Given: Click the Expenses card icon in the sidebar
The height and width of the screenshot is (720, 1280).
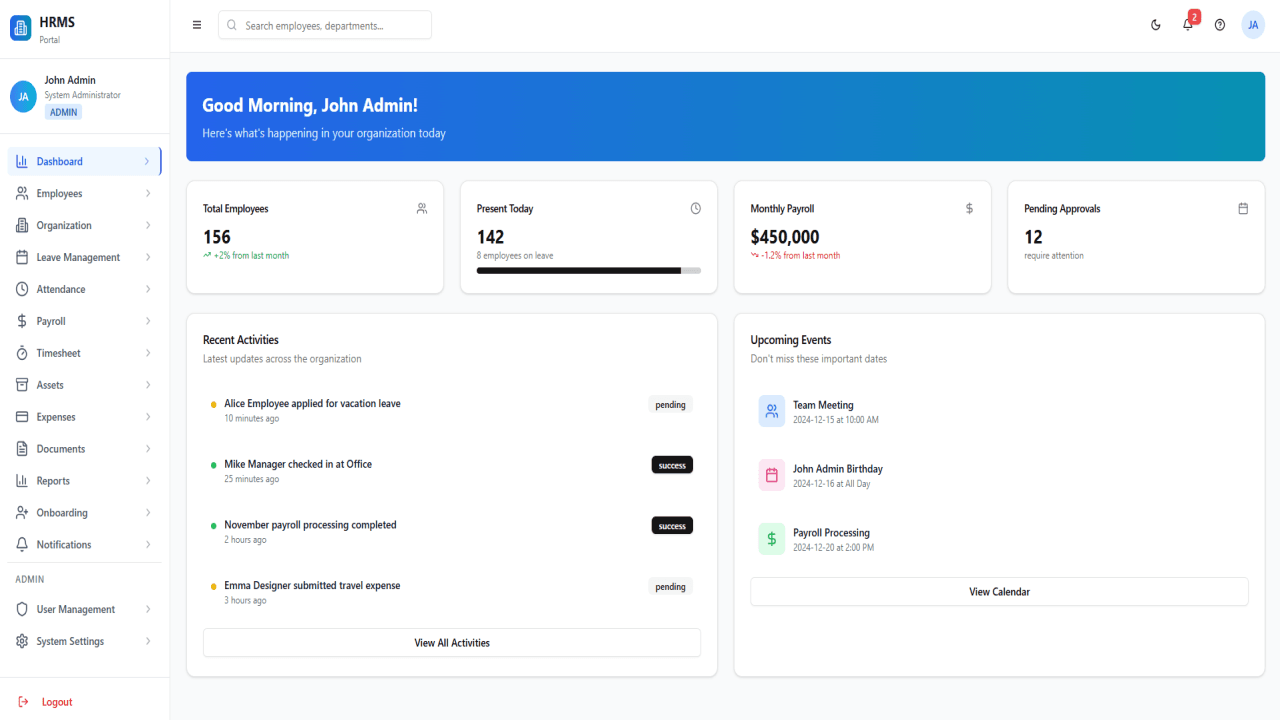Looking at the screenshot, I should (22, 417).
